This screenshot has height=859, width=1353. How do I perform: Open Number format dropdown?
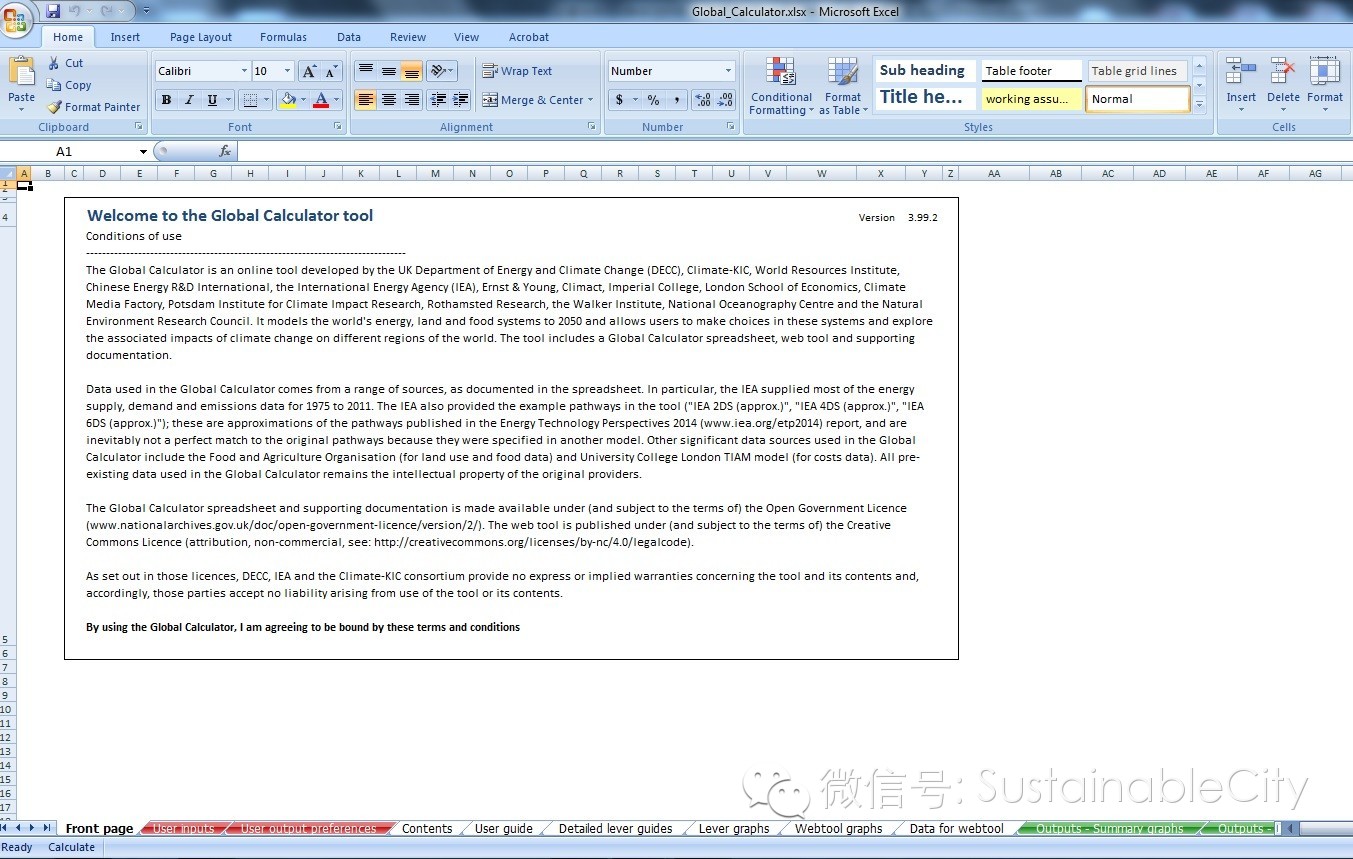(728, 71)
